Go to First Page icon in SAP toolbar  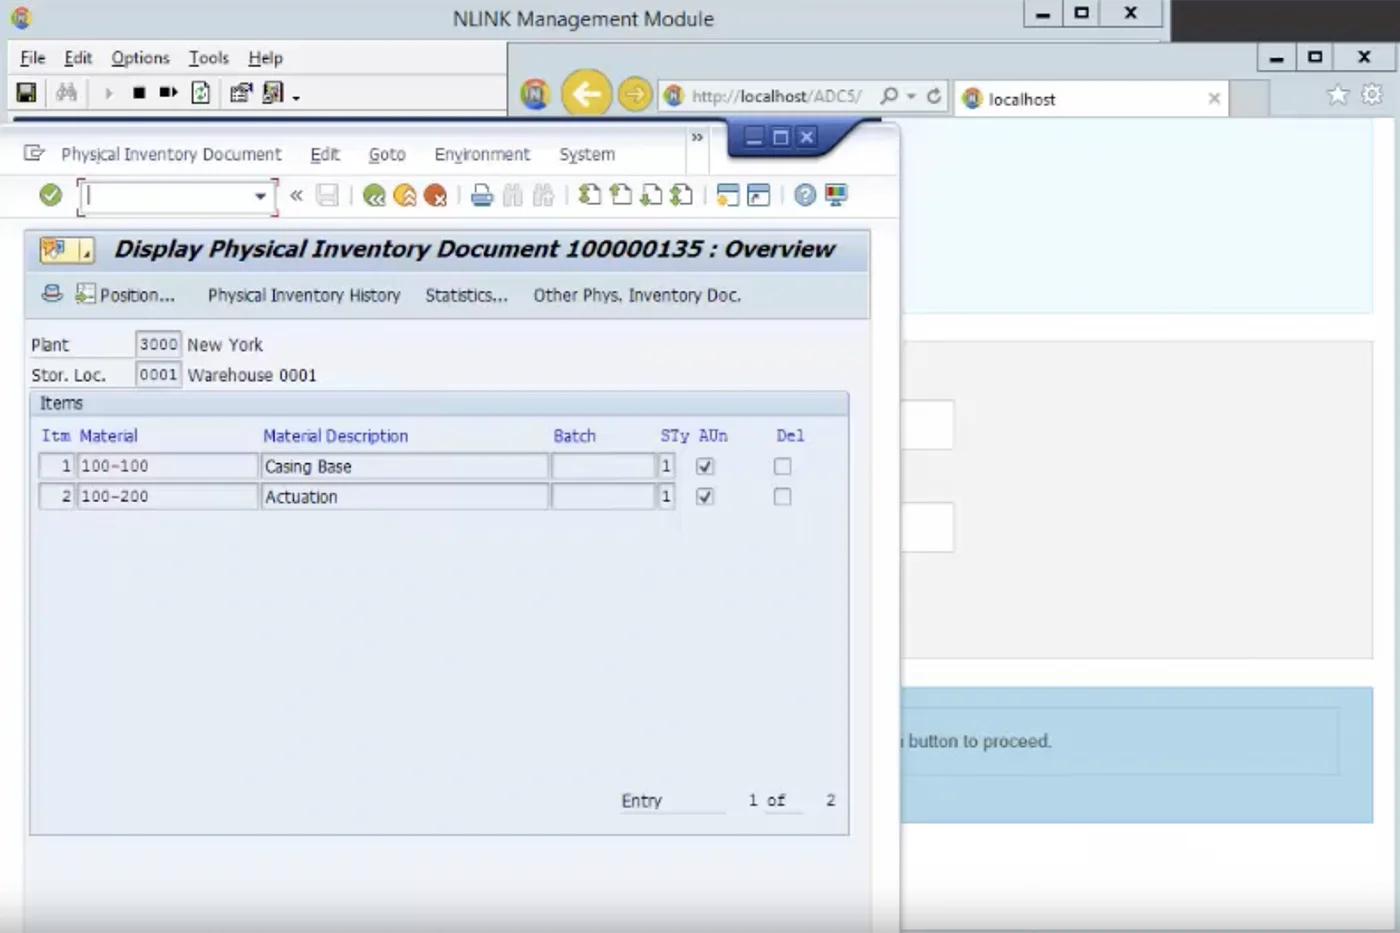[590, 195]
